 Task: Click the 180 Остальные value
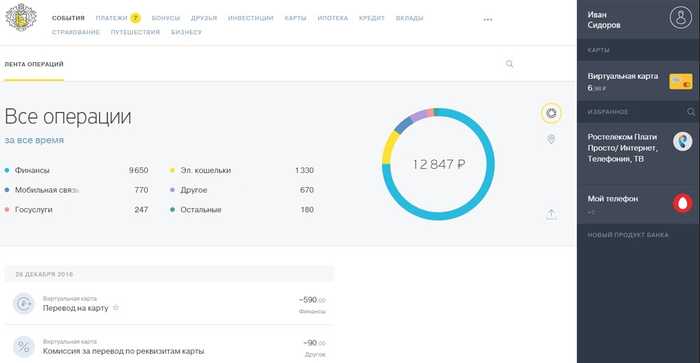tap(307, 209)
